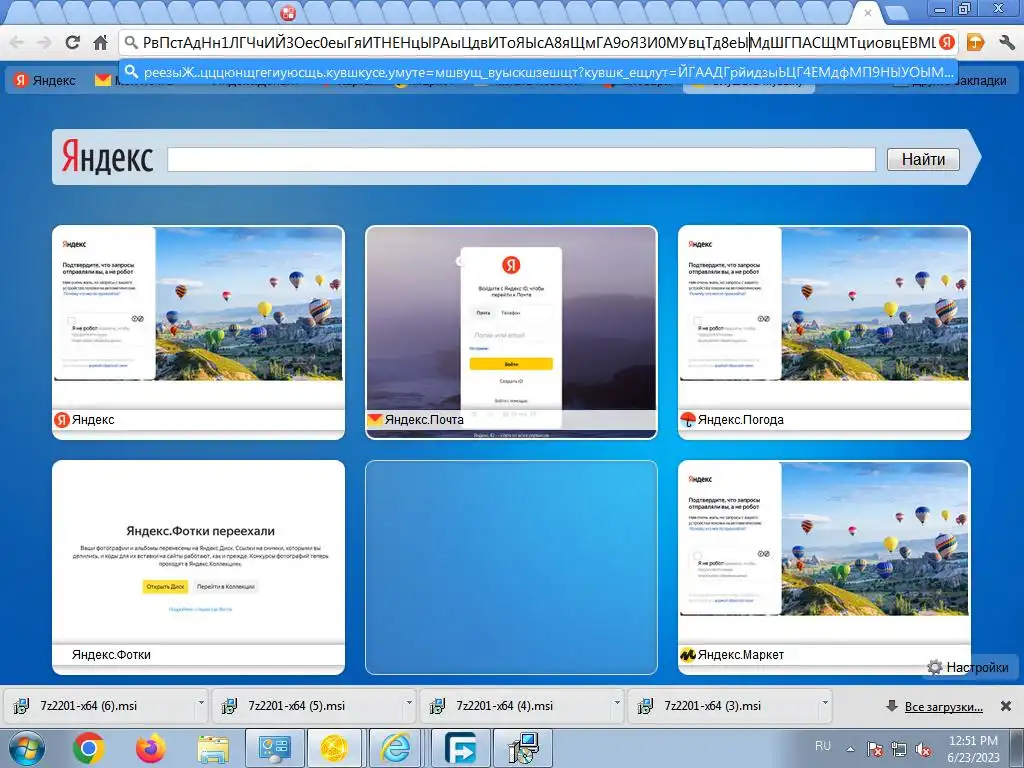The height and width of the screenshot is (768, 1024).
Task: Switch to the tab with red icon
Action: click(288, 12)
